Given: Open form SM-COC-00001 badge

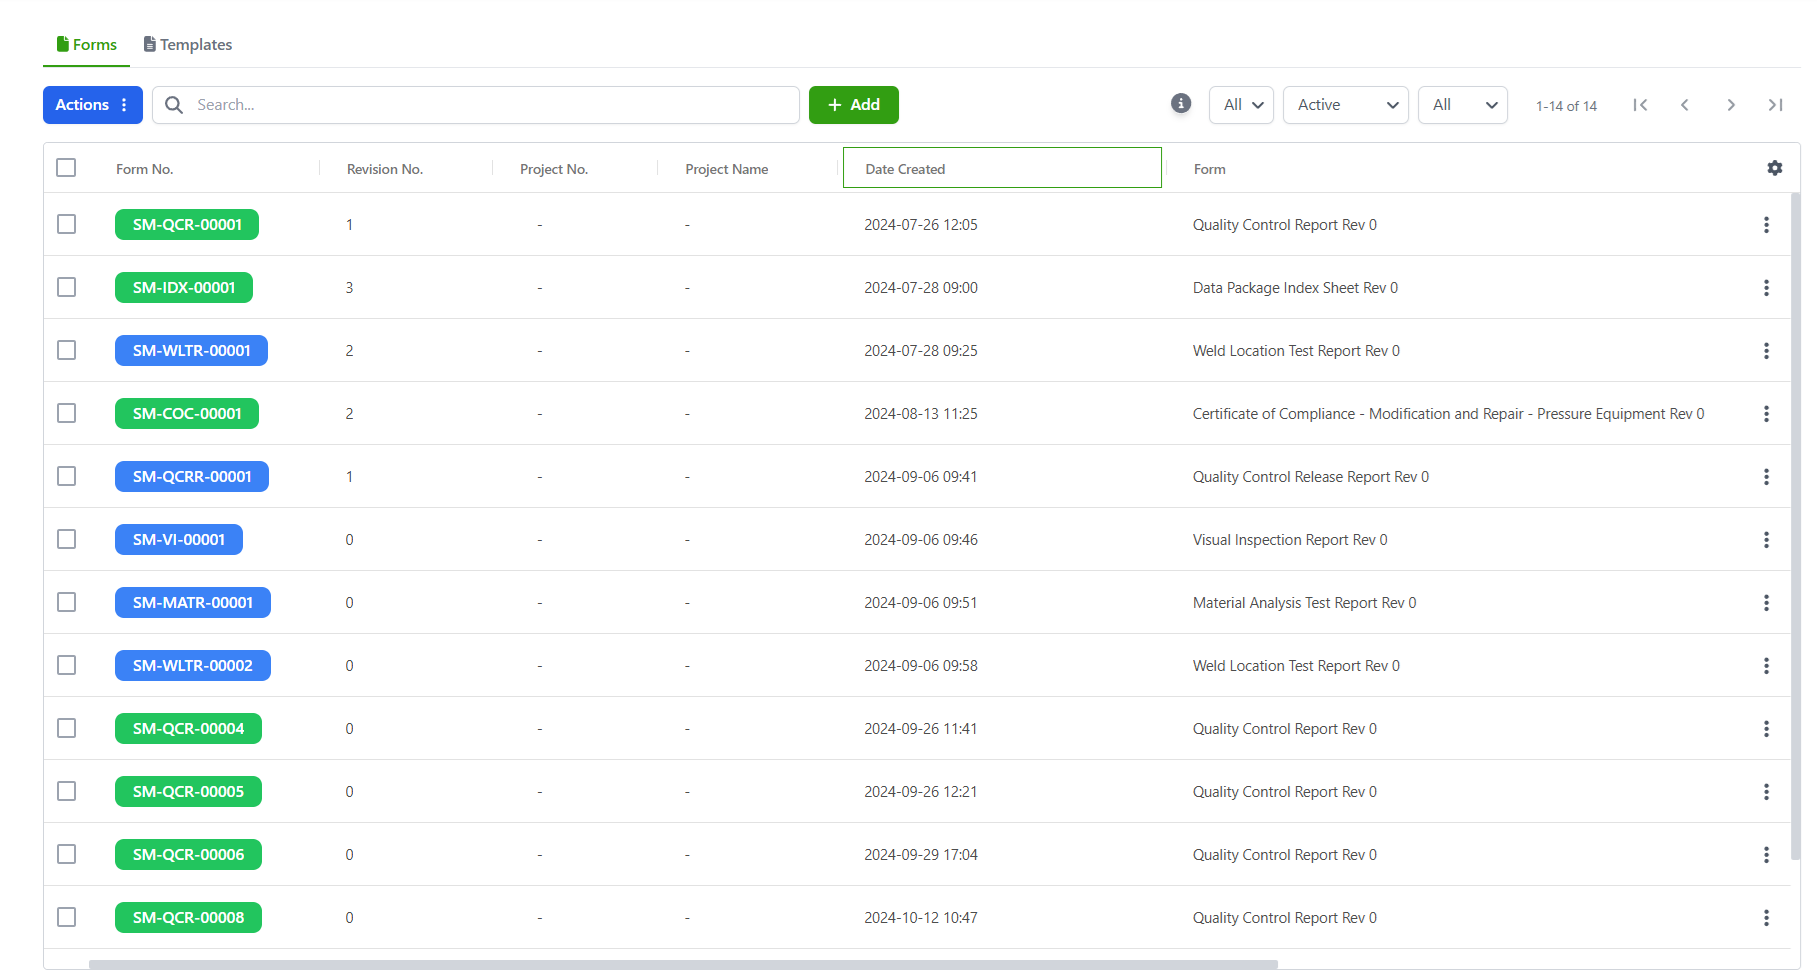Looking at the screenshot, I should [187, 414].
